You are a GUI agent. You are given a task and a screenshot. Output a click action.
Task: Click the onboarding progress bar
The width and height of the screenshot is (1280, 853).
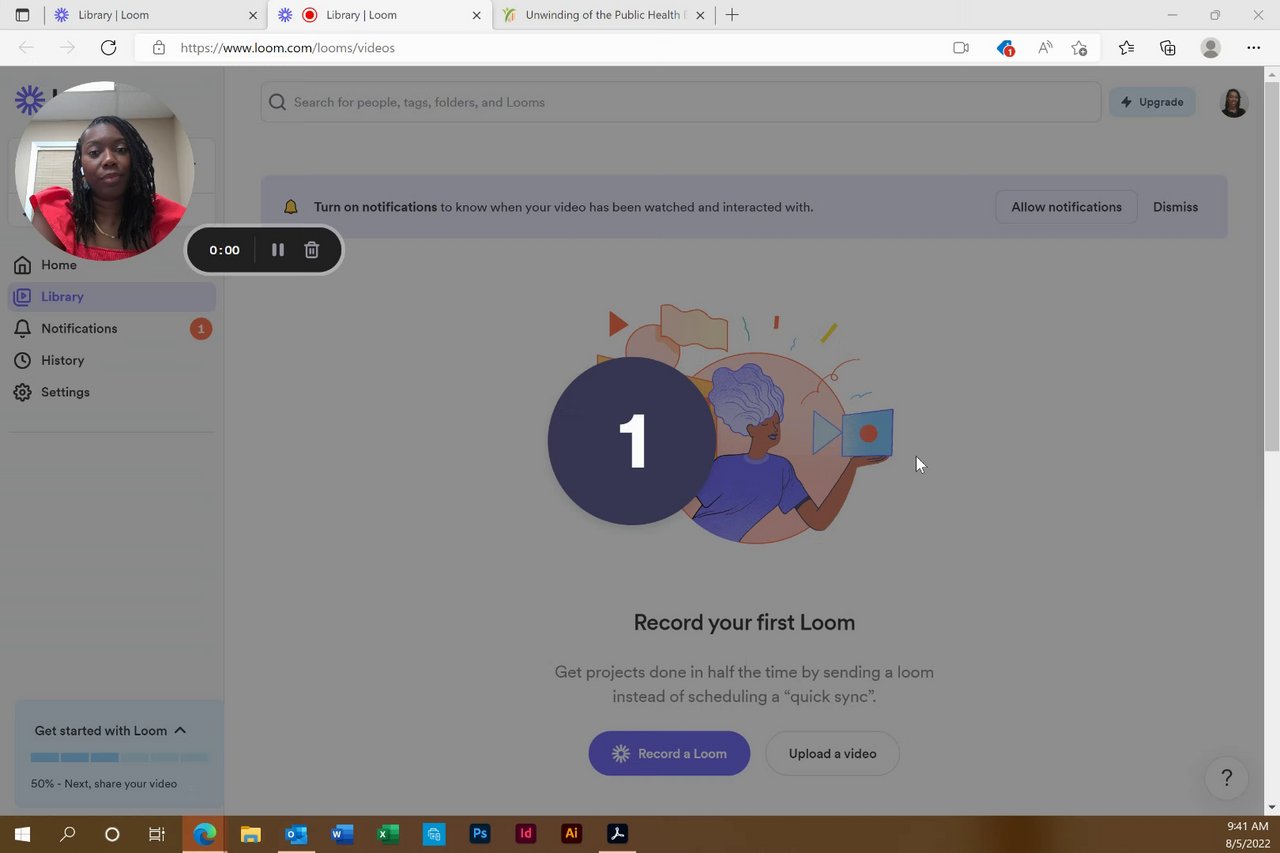[119, 757]
